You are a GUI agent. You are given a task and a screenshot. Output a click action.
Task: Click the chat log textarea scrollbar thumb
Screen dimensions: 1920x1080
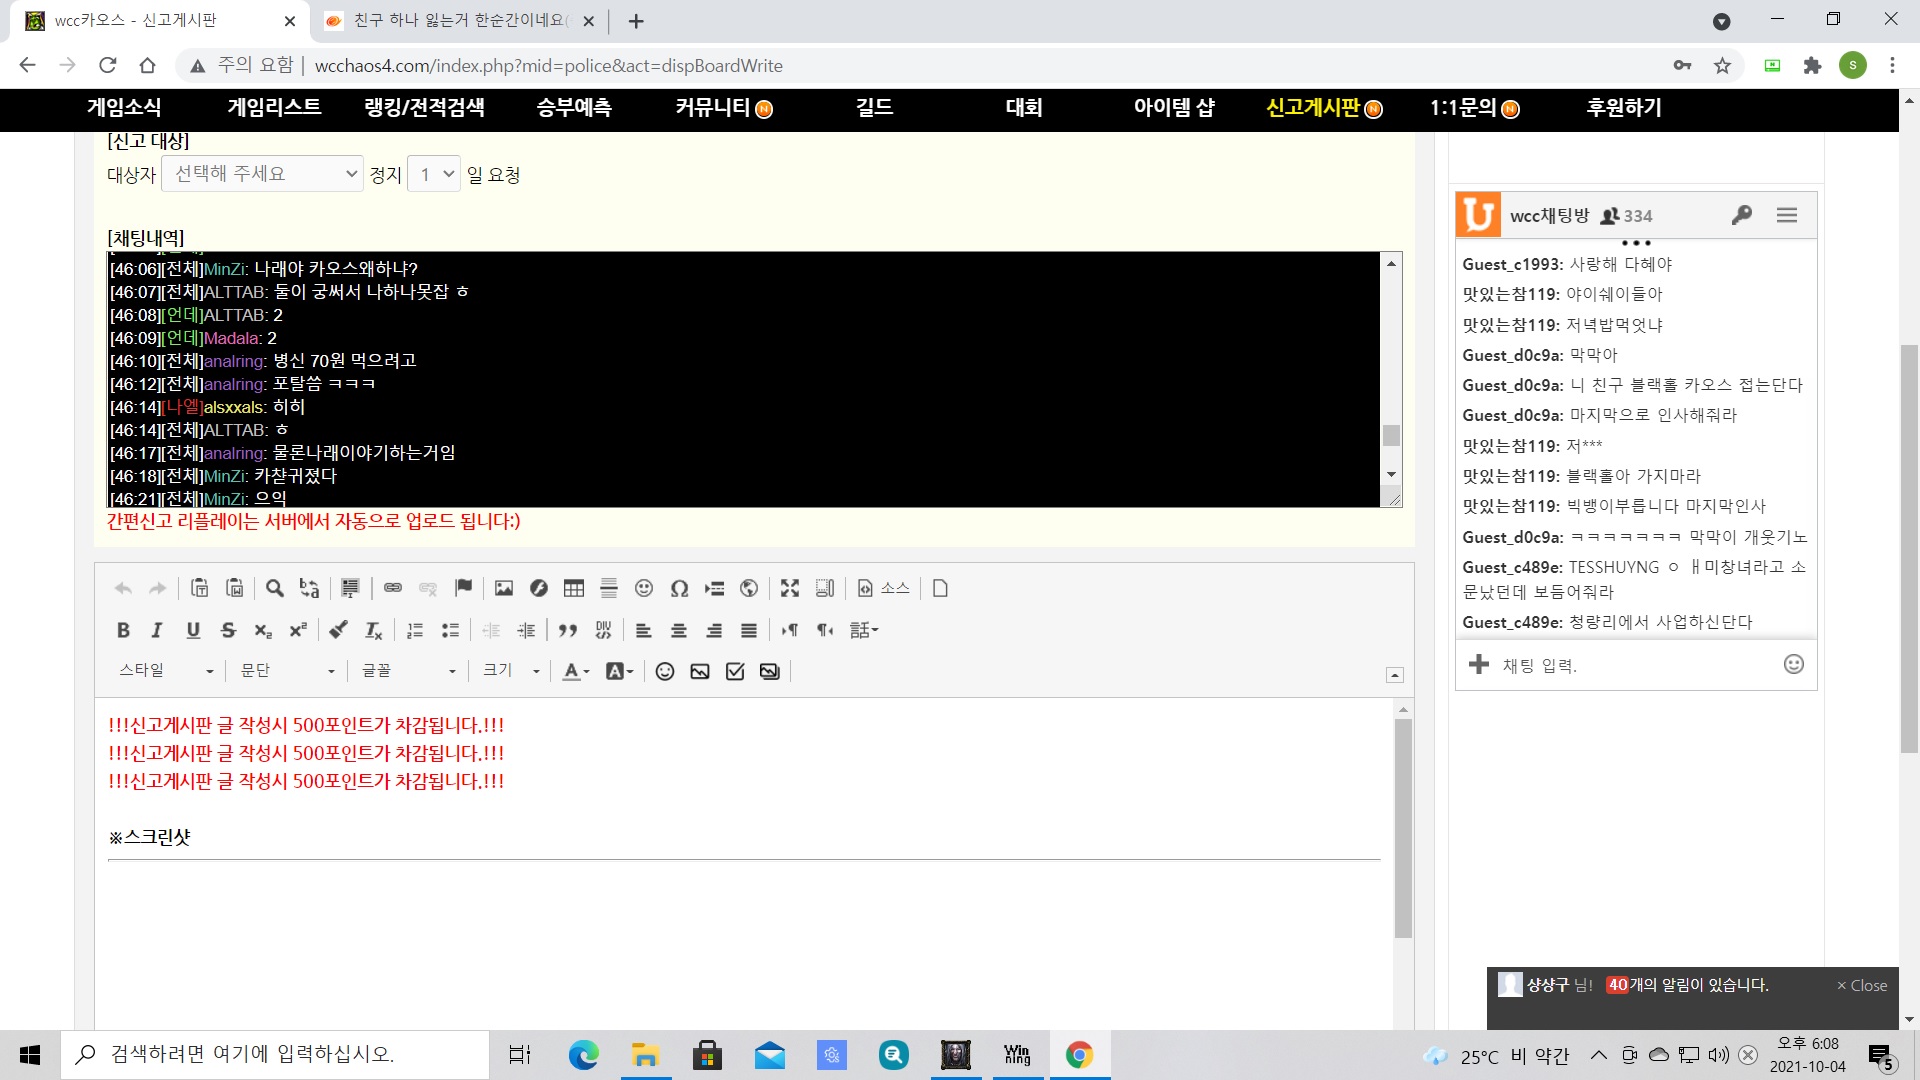(x=1391, y=435)
